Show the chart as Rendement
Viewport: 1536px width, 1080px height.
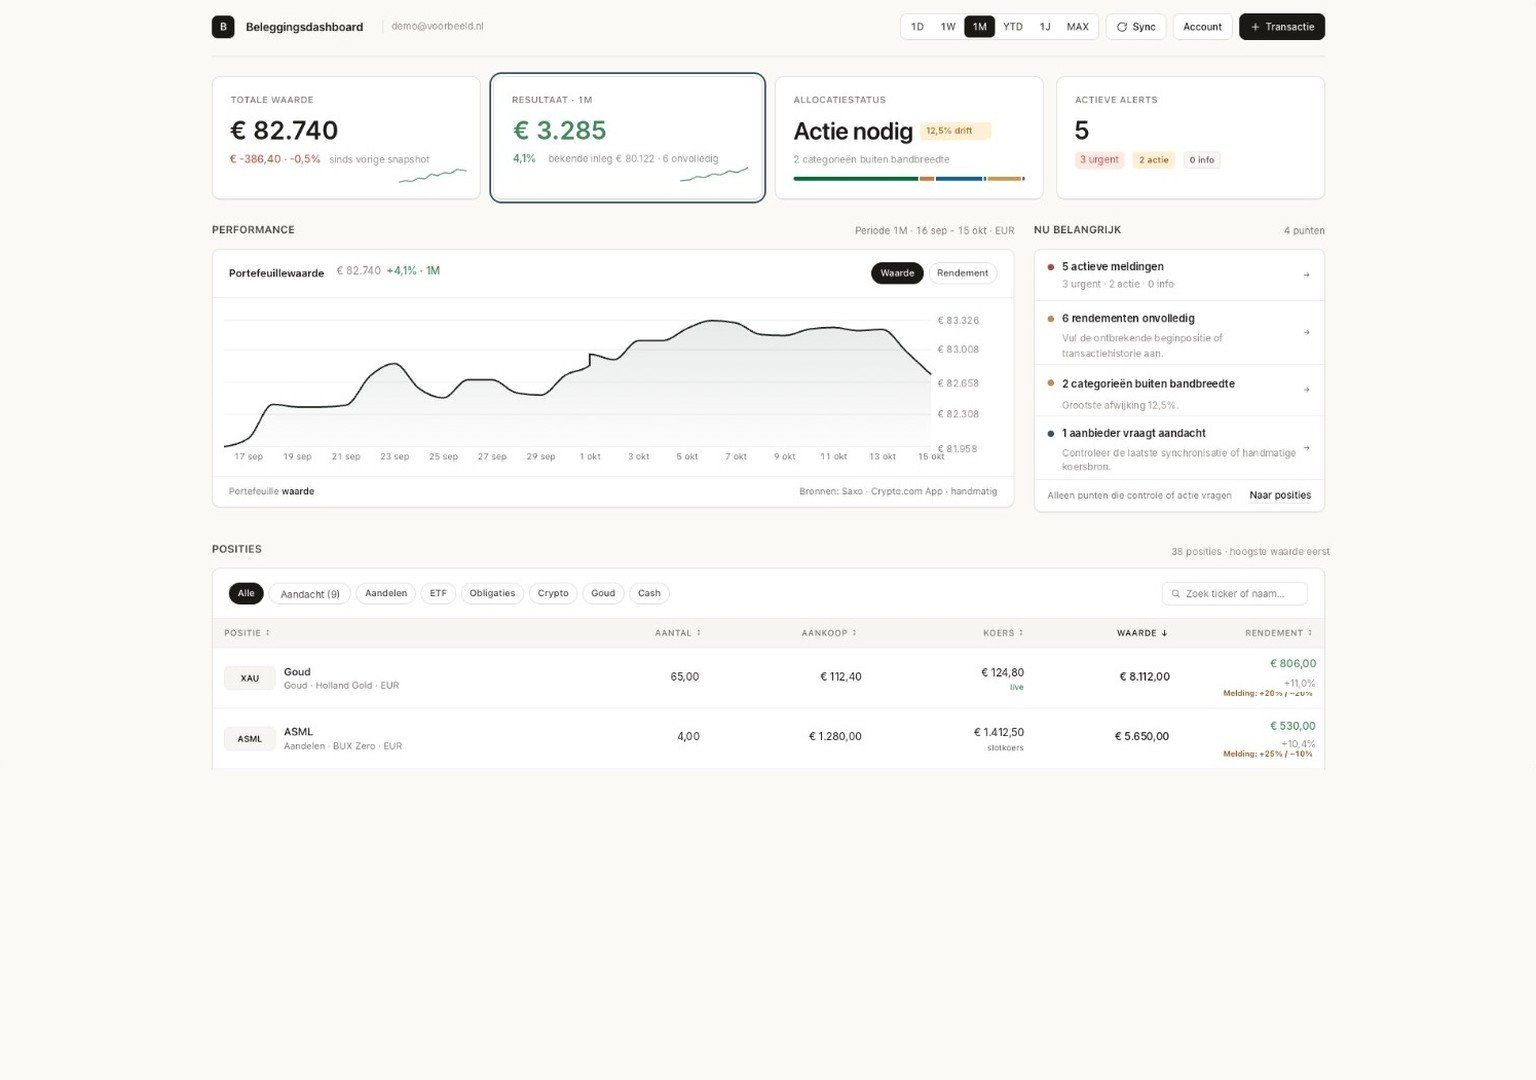(963, 273)
